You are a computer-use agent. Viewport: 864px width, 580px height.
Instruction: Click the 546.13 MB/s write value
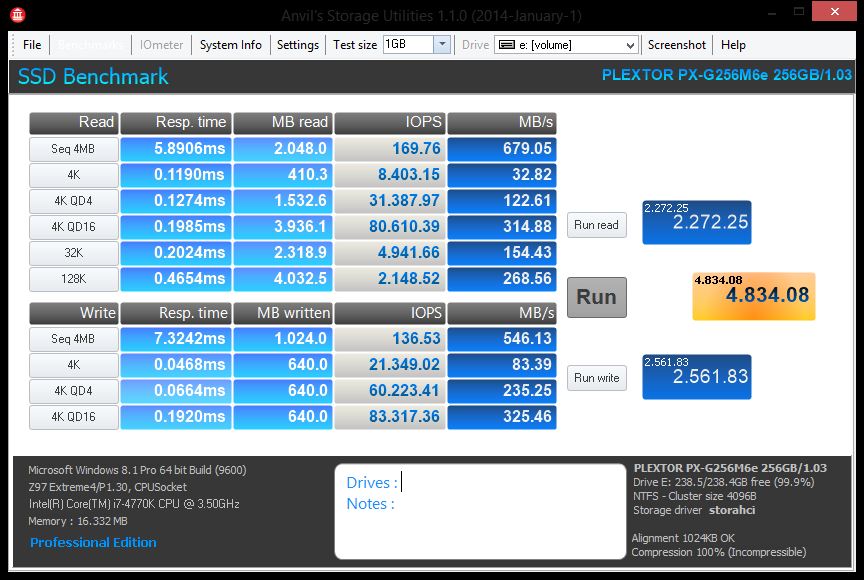[502, 339]
